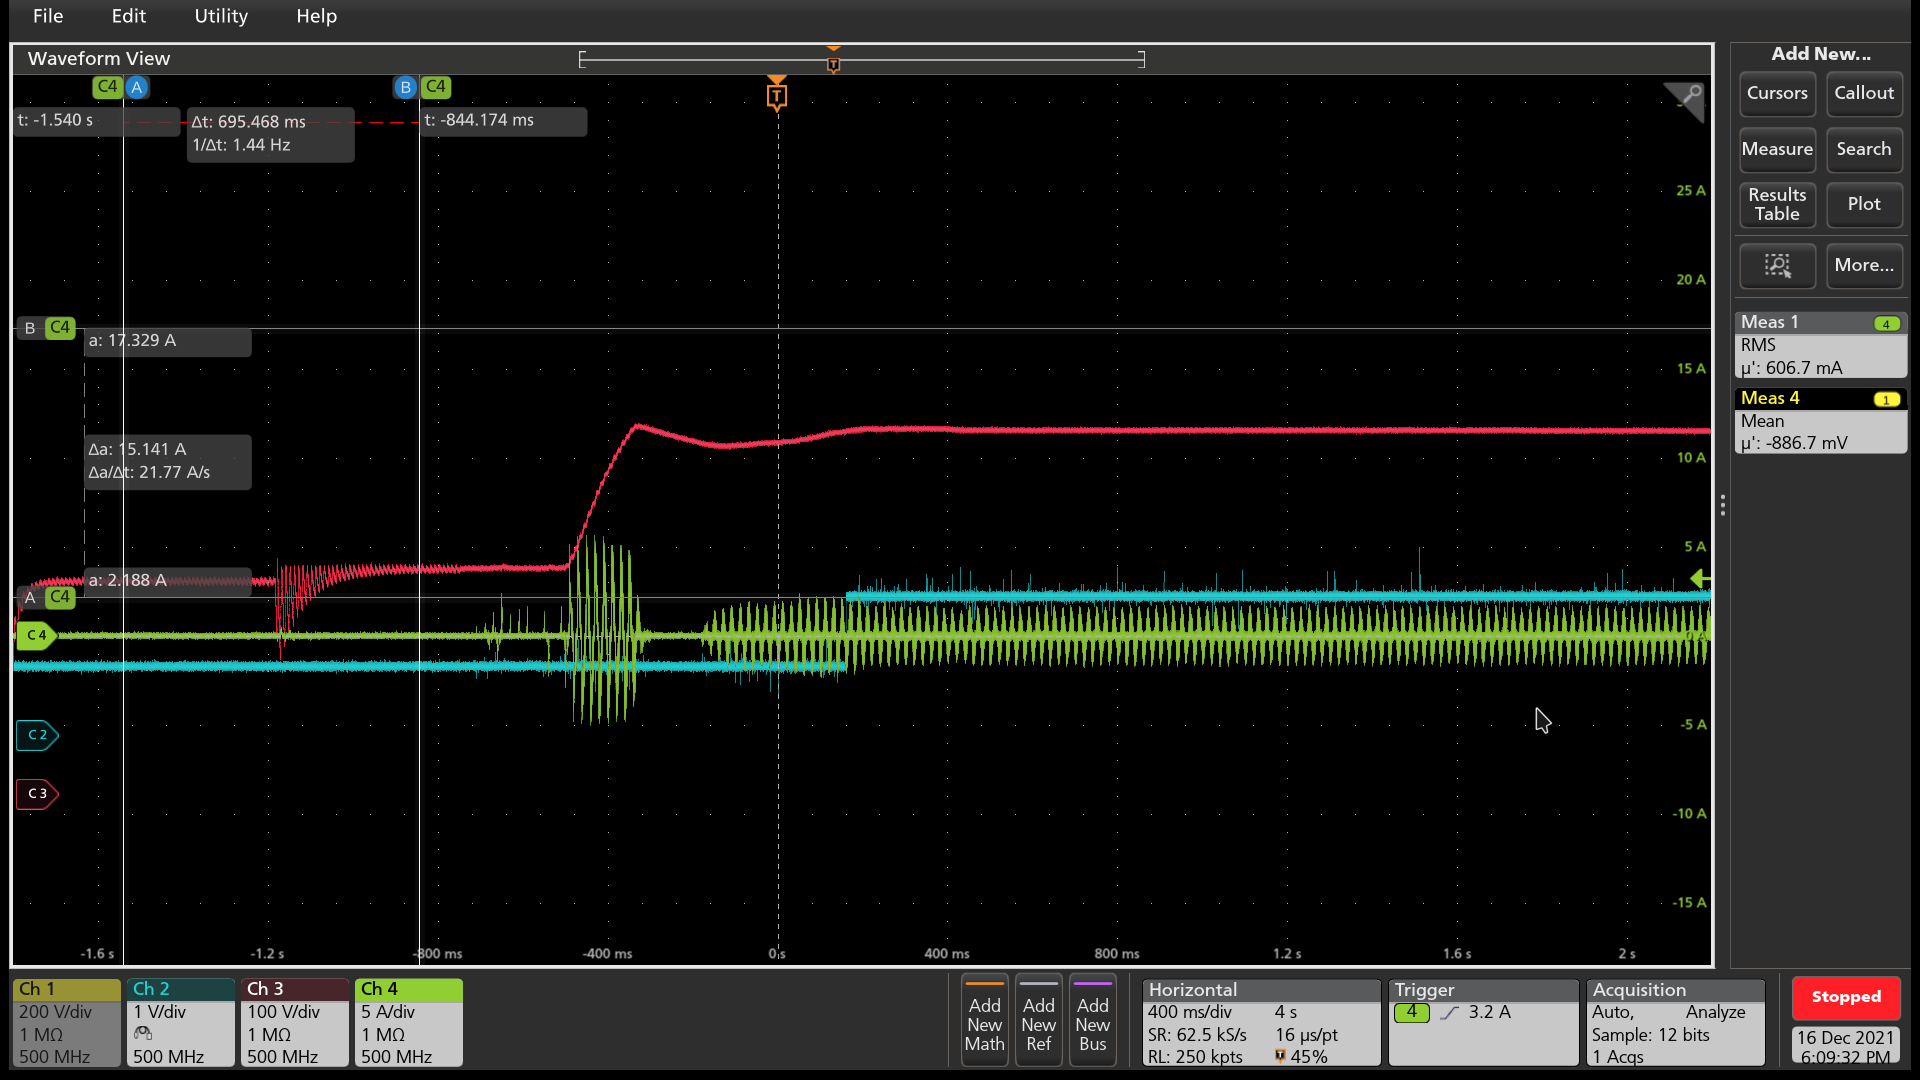Image resolution: width=1920 pixels, height=1080 pixels.
Task: Open the Utility menu
Action: pyautogui.click(x=220, y=16)
